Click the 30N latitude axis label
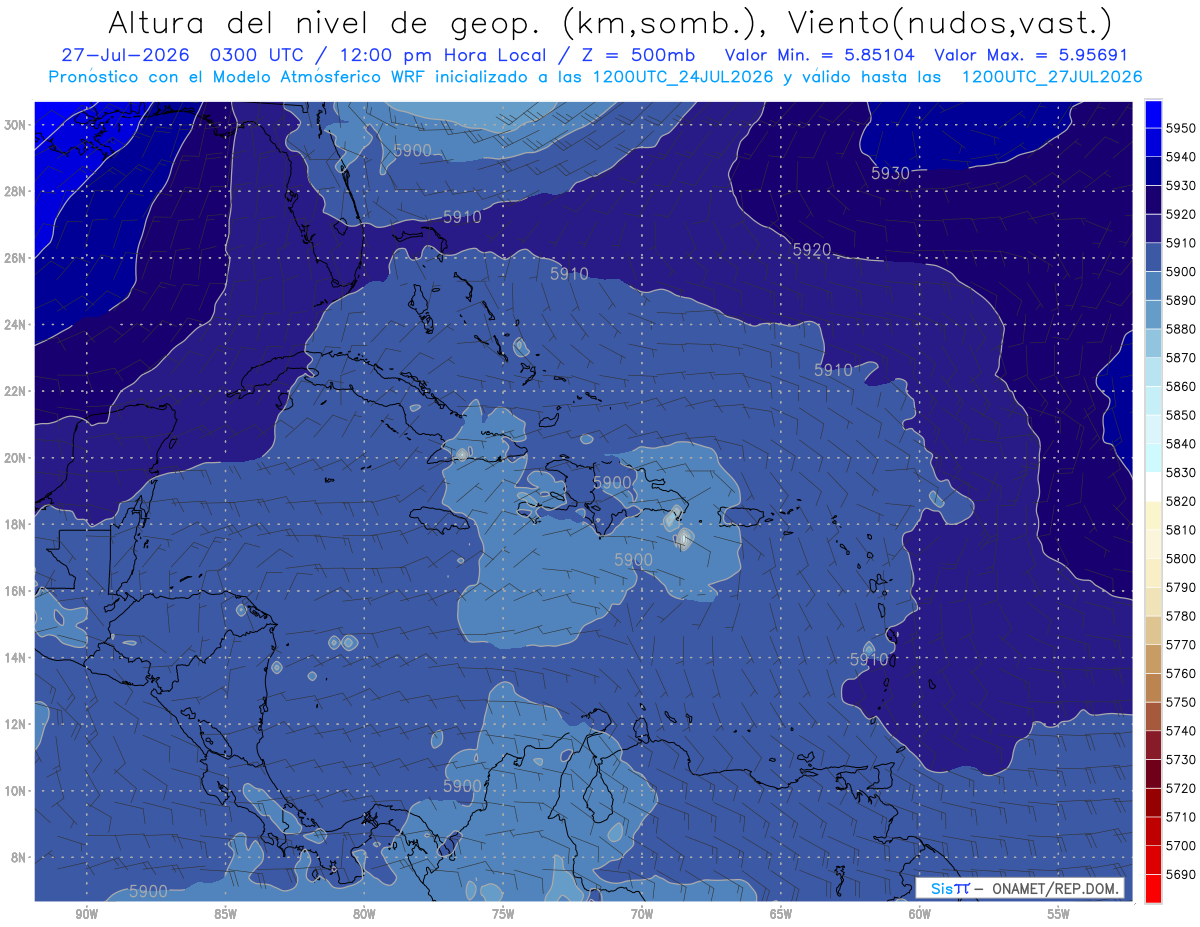 [x=16, y=125]
